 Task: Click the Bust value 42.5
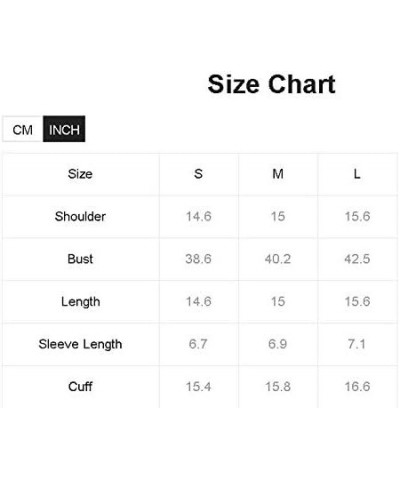[x=357, y=259]
